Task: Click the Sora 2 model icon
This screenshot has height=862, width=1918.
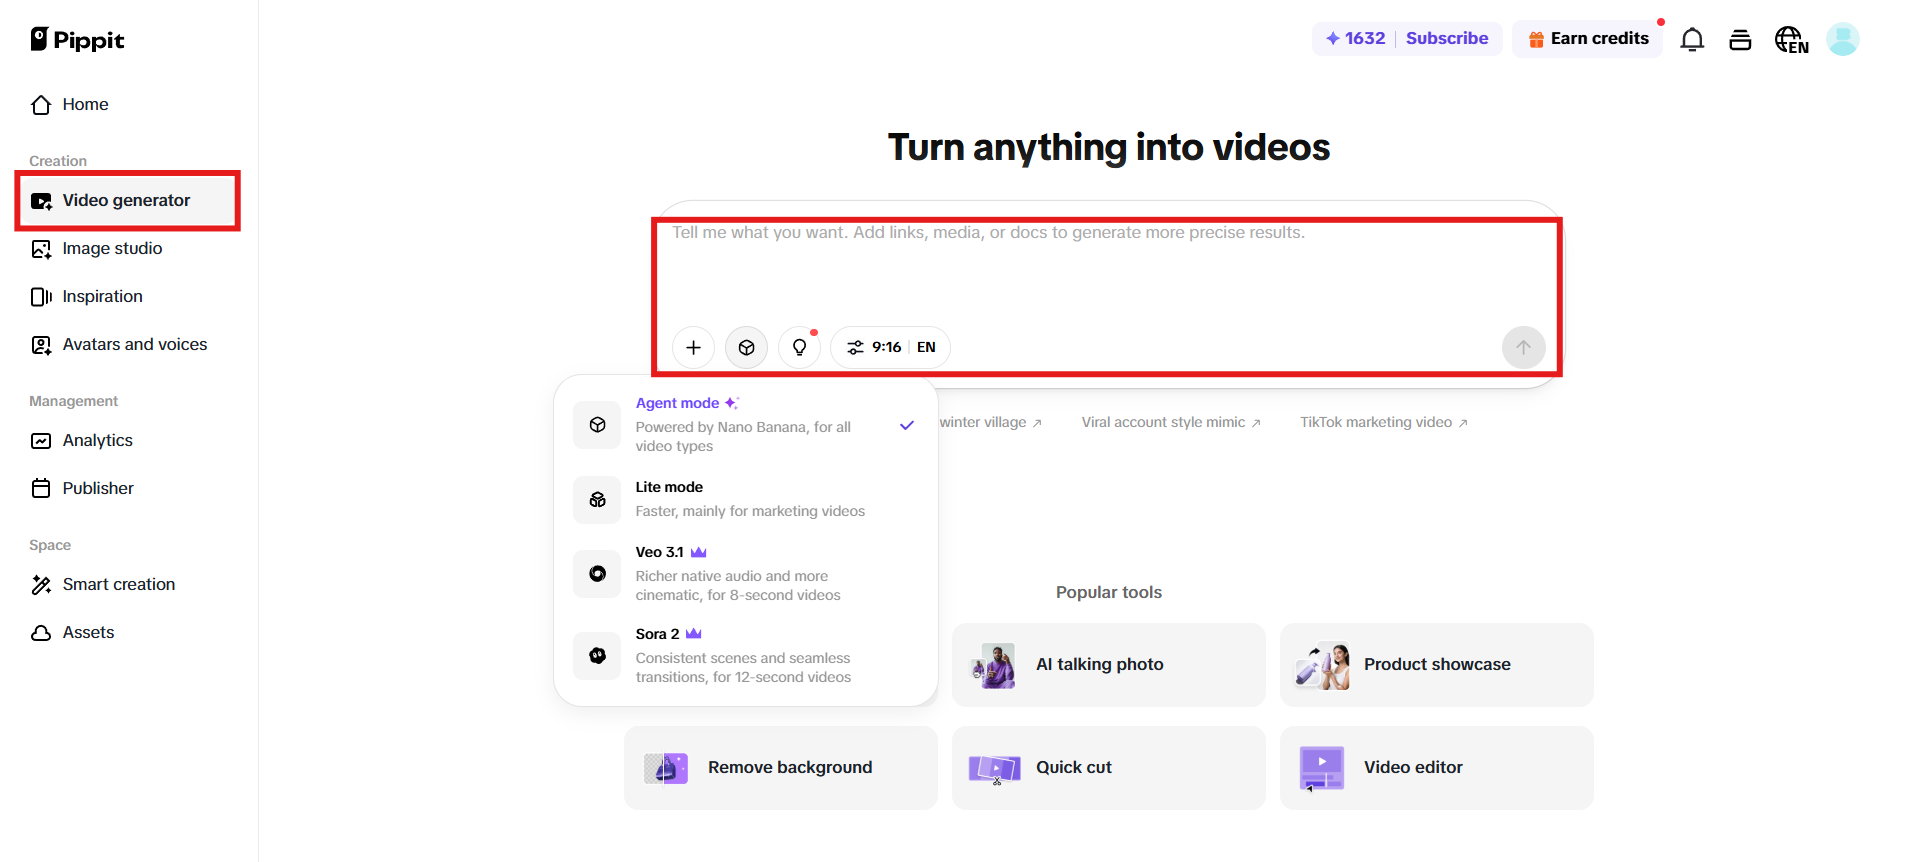Action: point(597,656)
